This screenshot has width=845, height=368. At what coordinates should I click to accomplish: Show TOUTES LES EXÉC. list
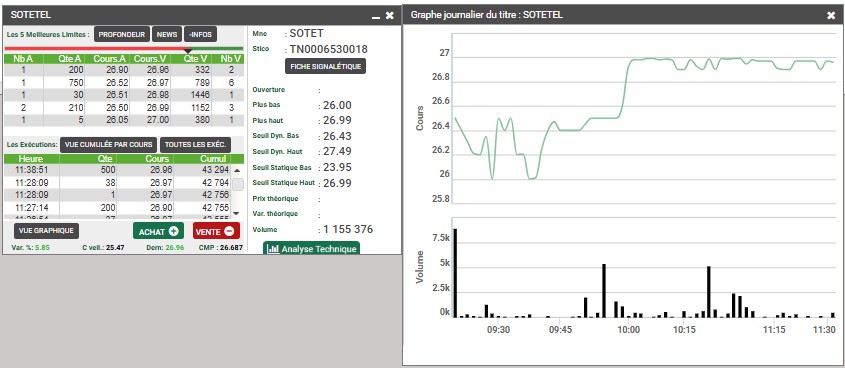(196, 145)
